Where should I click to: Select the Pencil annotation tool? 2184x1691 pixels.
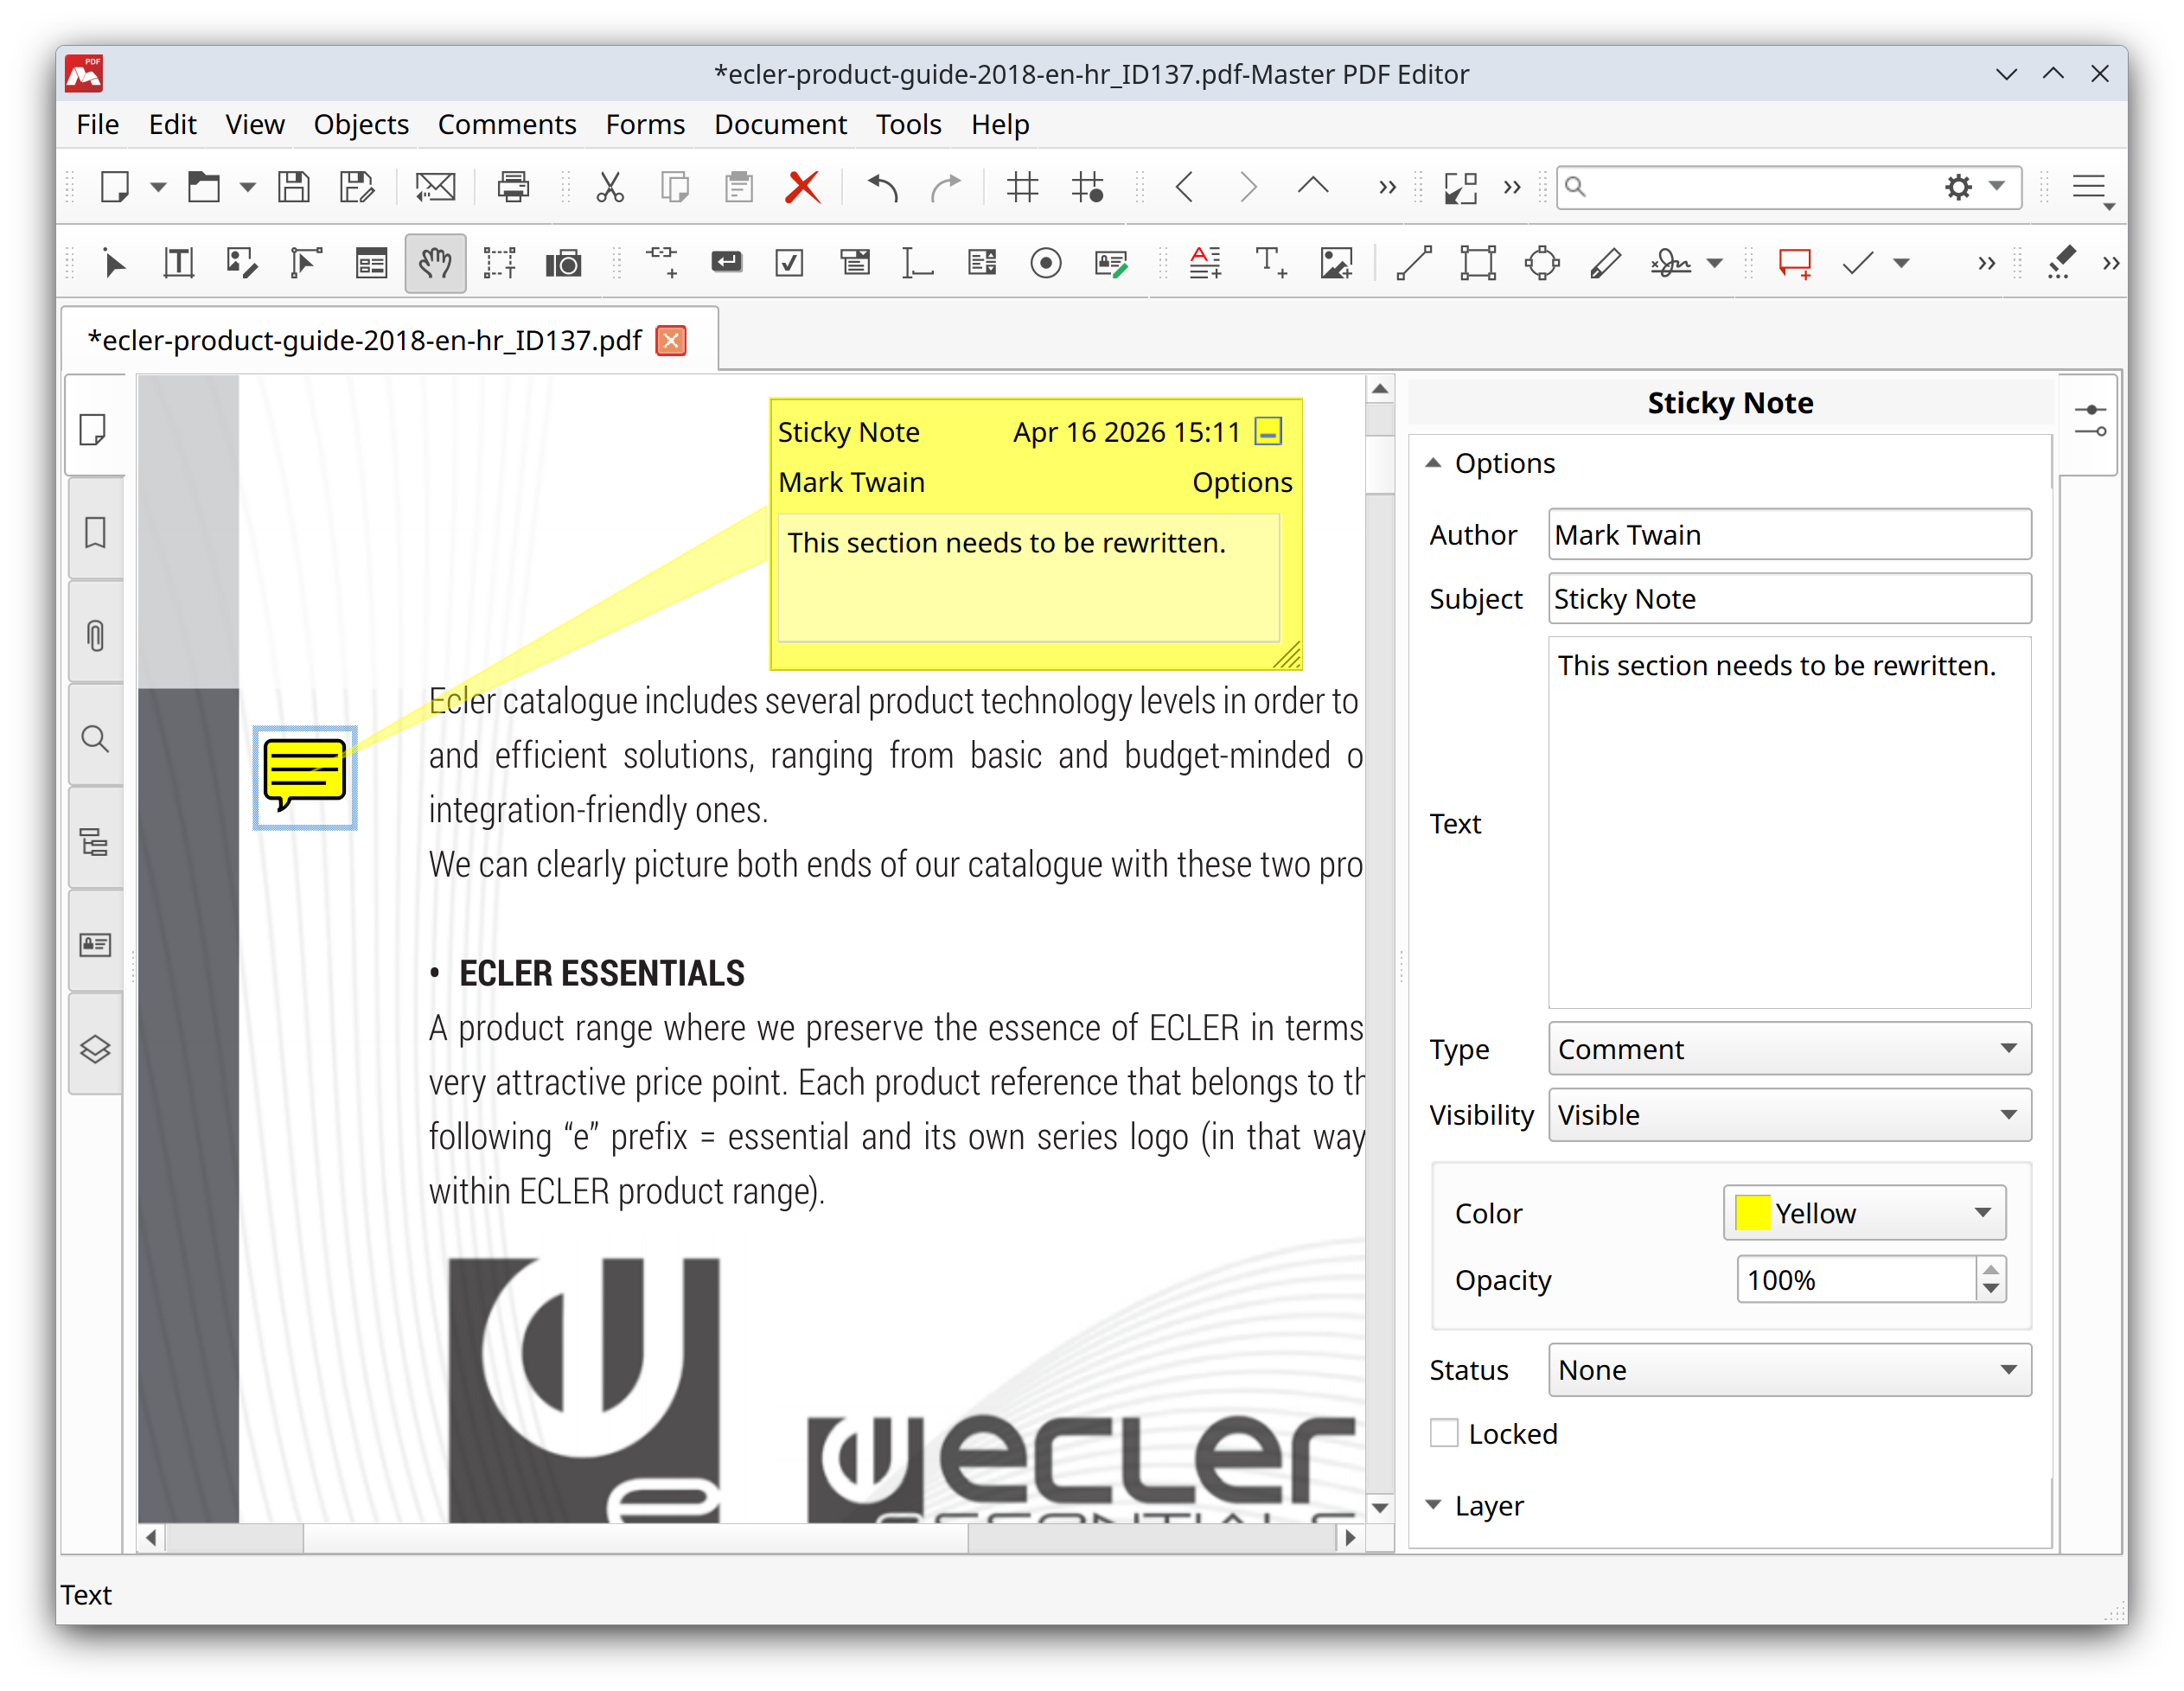[x=1607, y=262]
